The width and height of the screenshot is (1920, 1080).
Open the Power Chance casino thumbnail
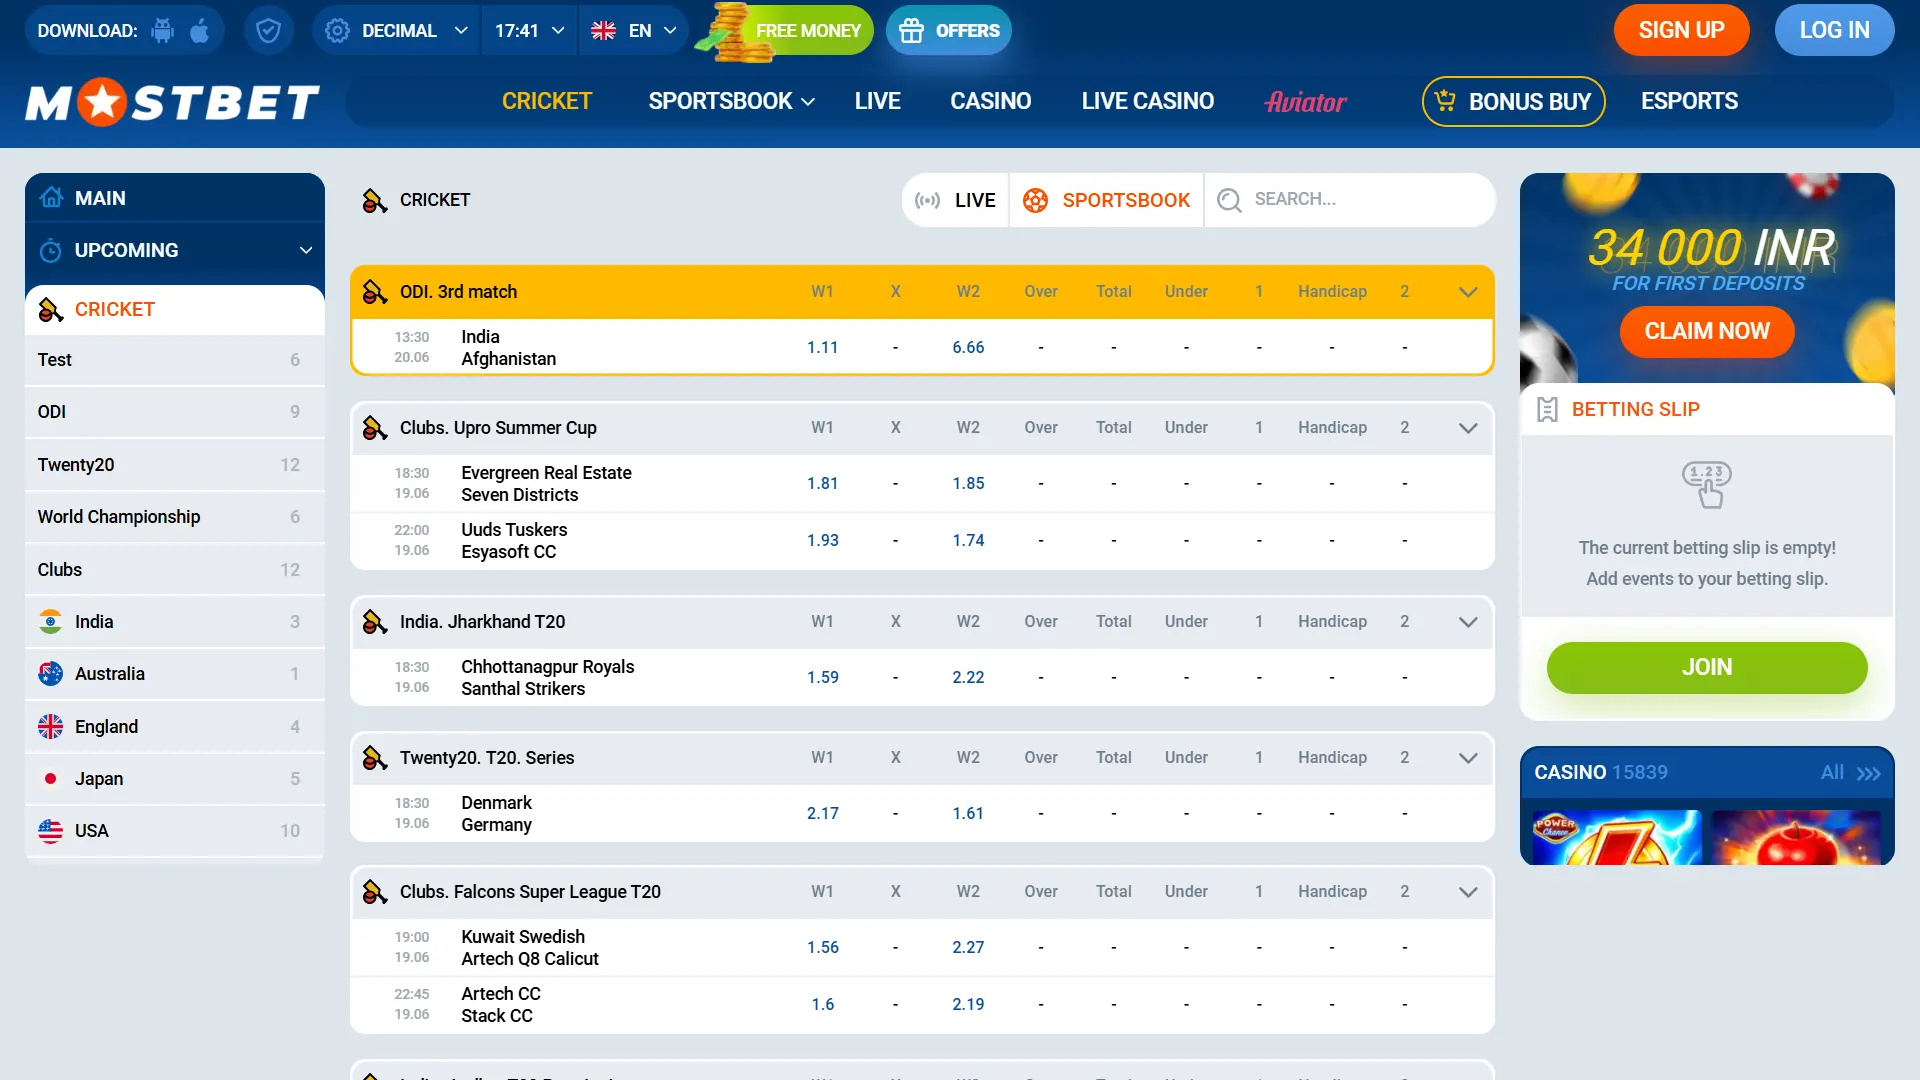tap(1616, 837)
